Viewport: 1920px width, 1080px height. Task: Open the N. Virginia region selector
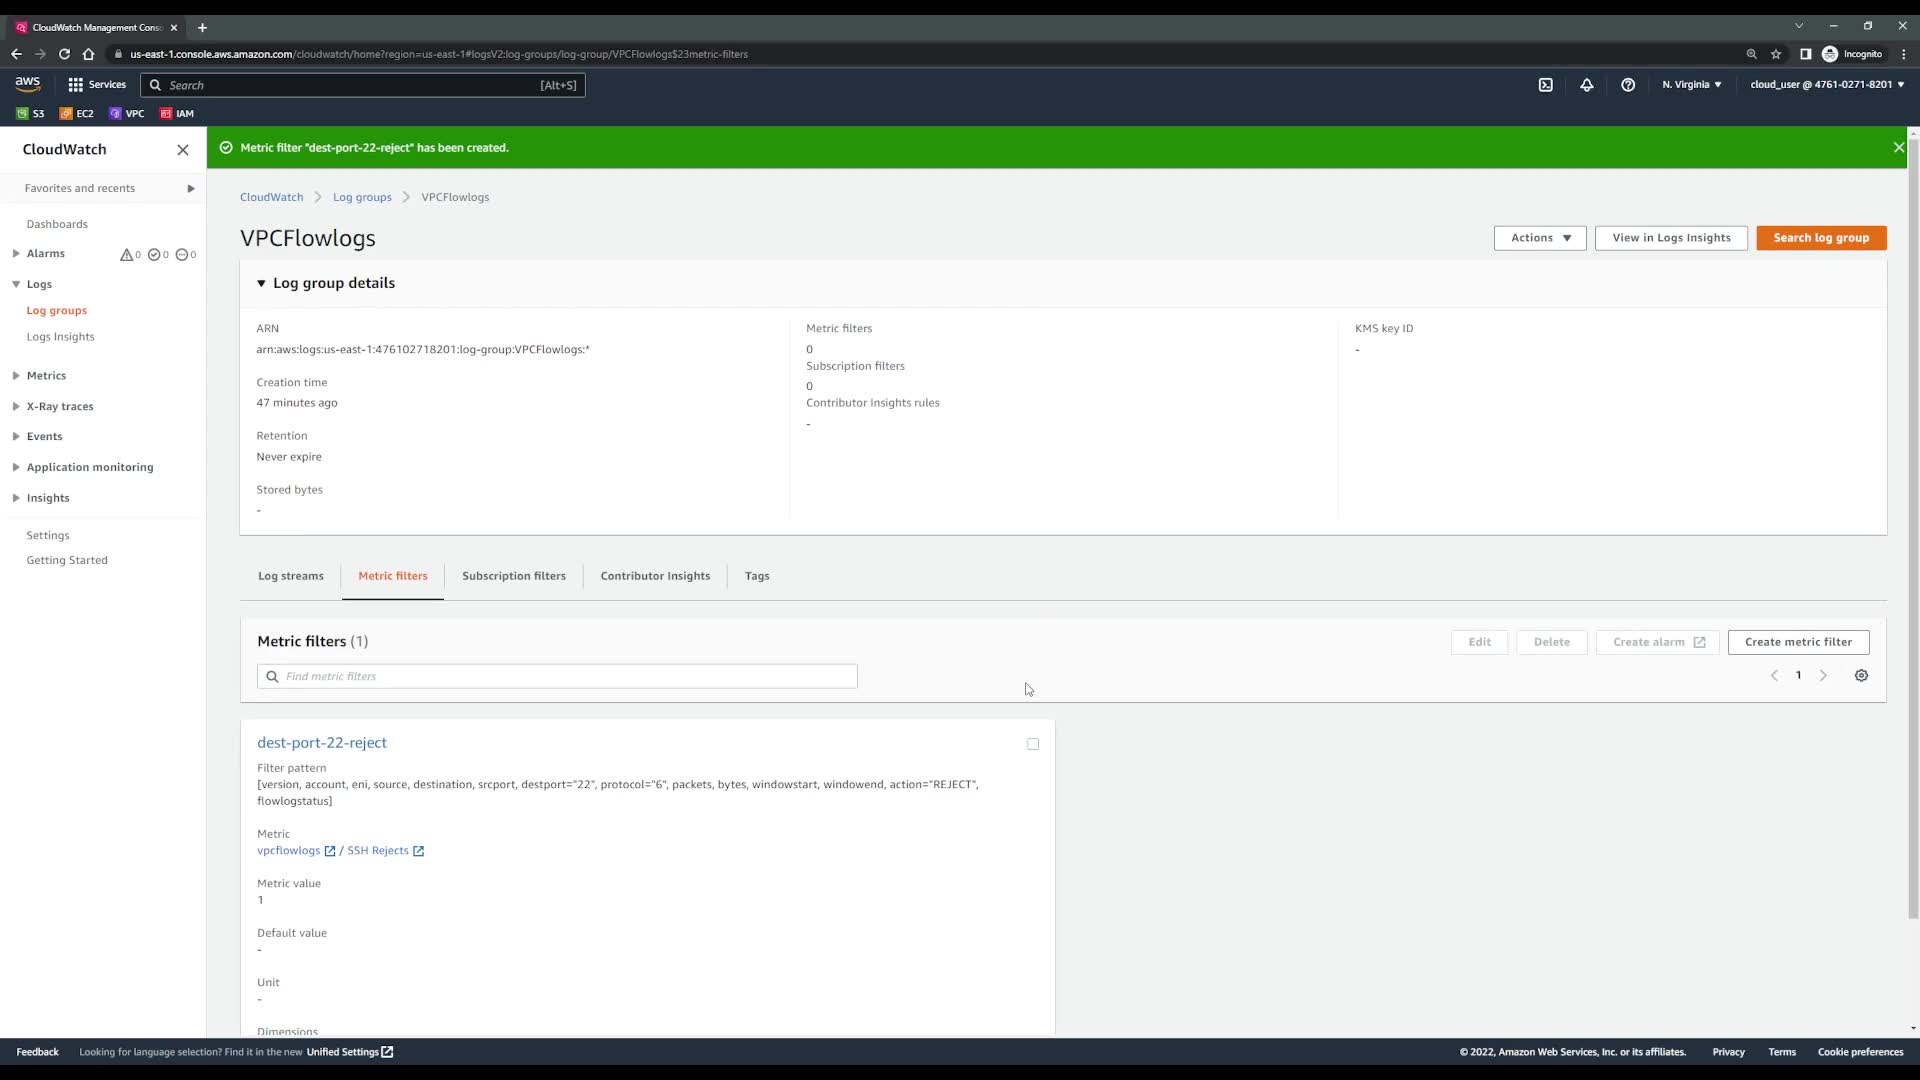pos(1691,85)
